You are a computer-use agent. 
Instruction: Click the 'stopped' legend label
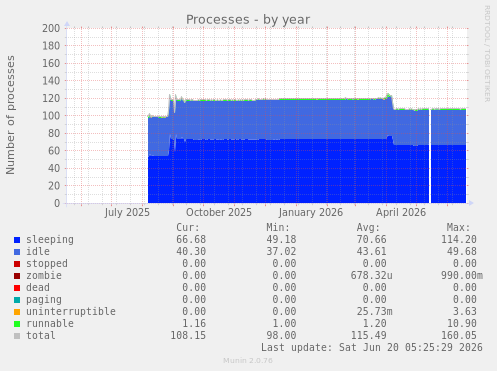[x=47, y=263]
